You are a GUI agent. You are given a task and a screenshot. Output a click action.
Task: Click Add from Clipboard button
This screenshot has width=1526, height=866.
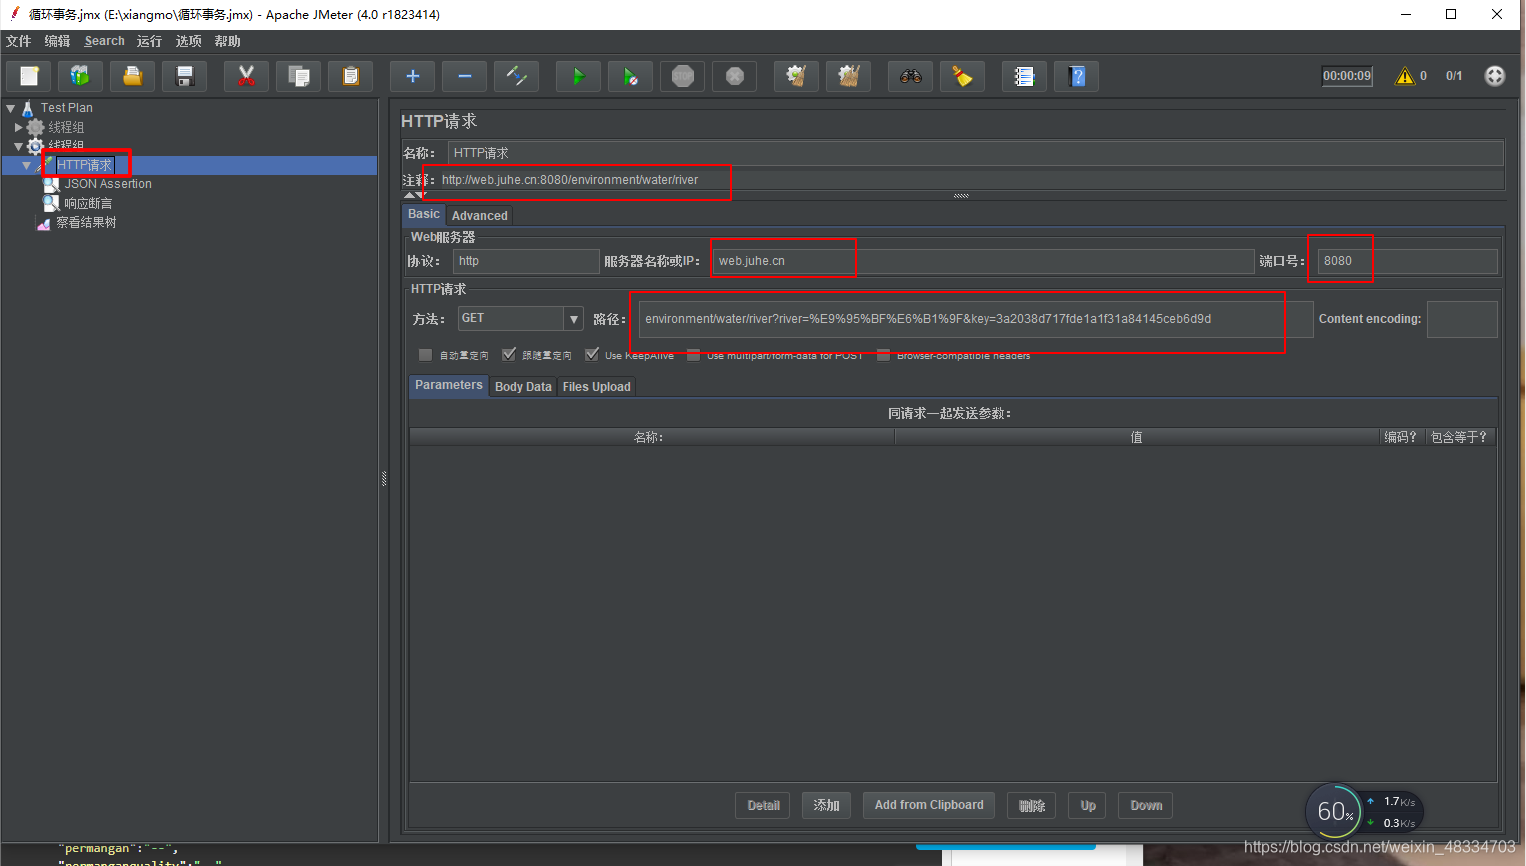[929, 805]
